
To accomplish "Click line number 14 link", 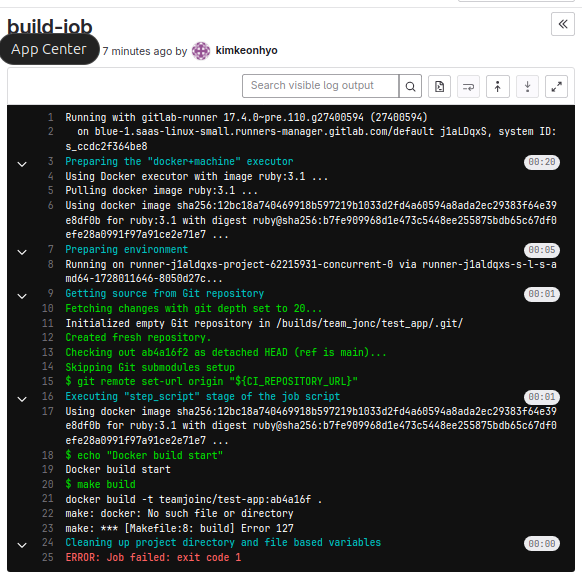I will click(x=48, y=367).
